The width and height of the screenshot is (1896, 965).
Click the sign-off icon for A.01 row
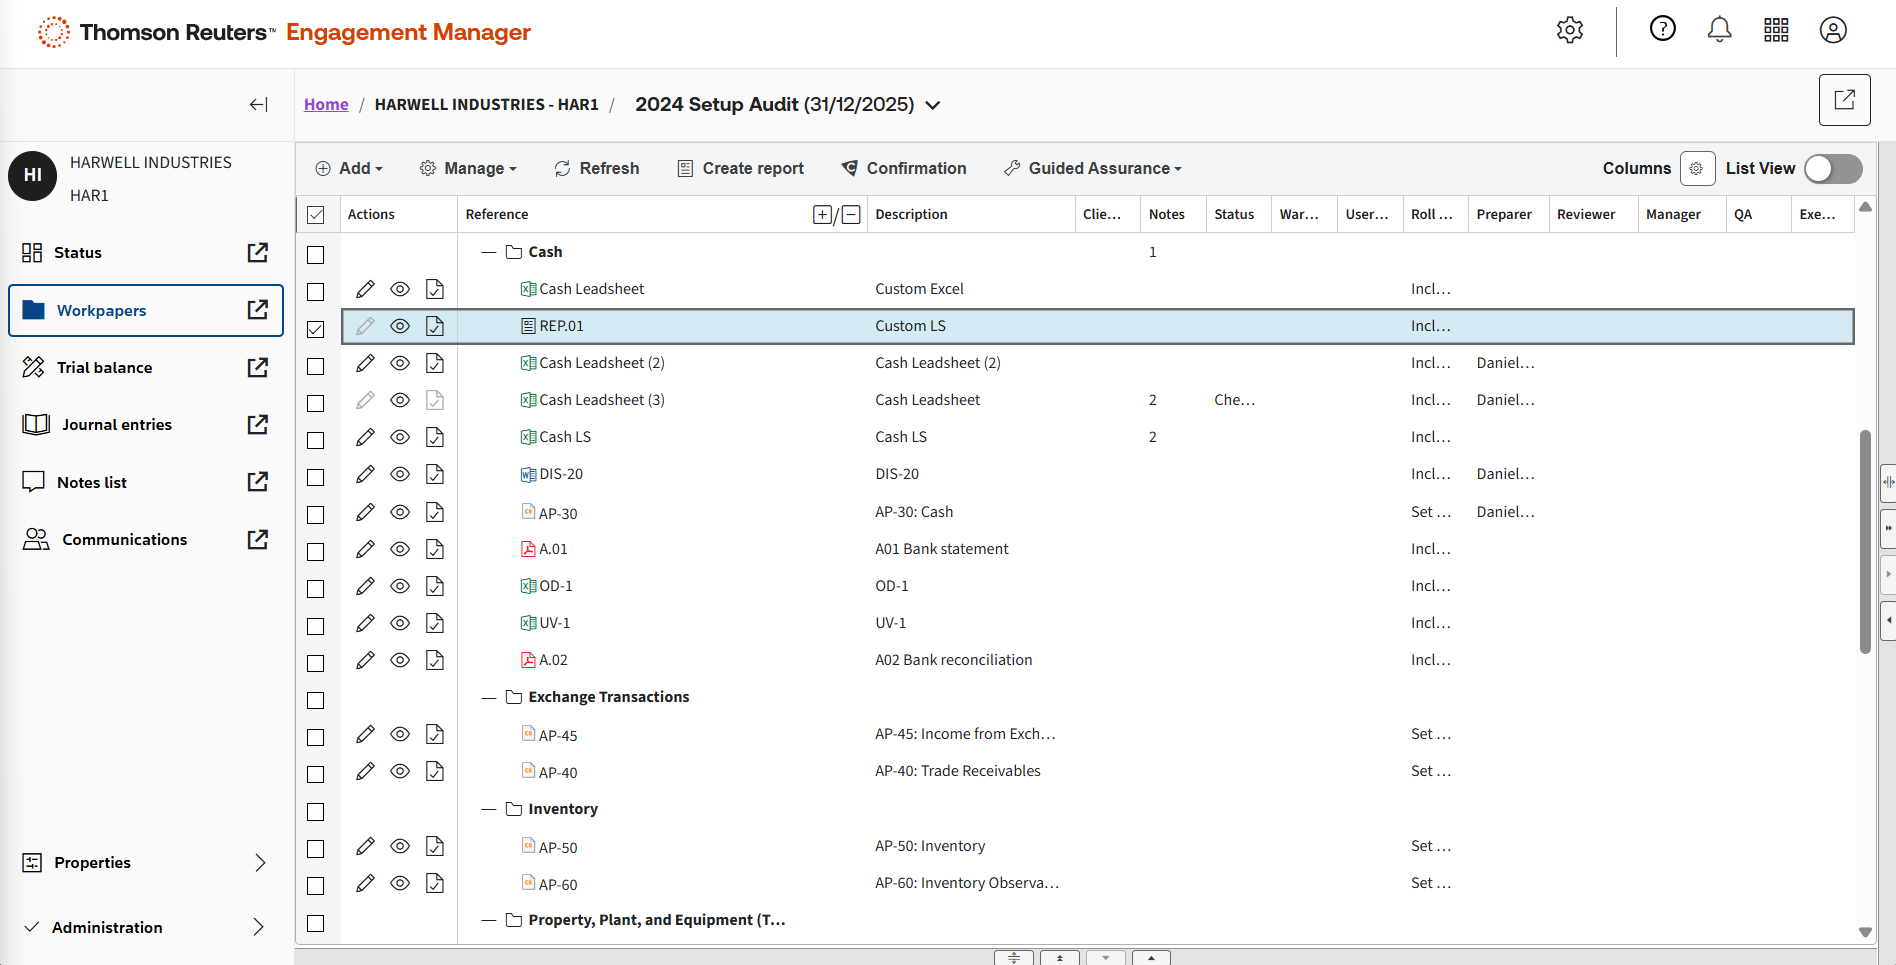(x=435, y=549)
